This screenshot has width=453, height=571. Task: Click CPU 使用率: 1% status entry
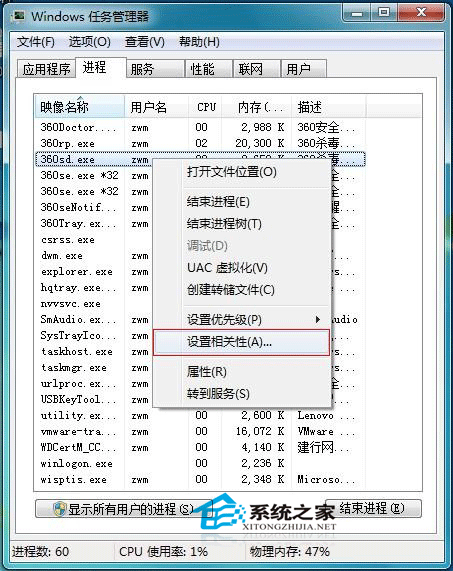164,552
